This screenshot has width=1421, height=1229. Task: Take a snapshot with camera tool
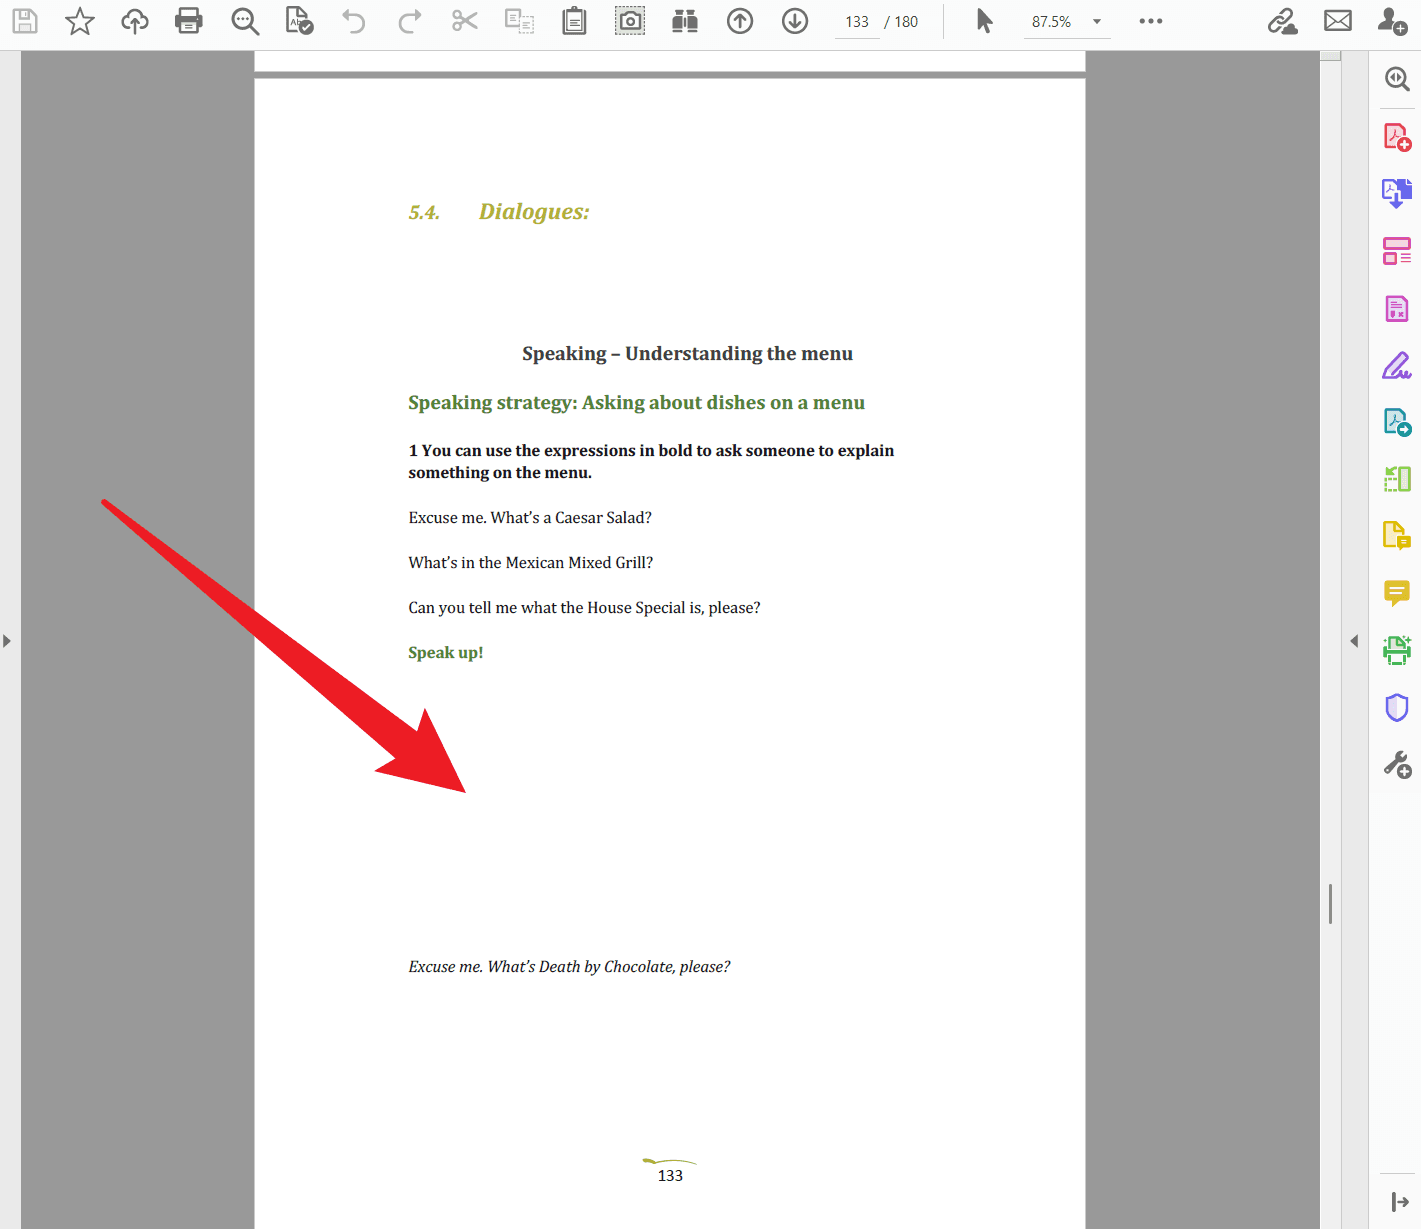pos(630,21)
